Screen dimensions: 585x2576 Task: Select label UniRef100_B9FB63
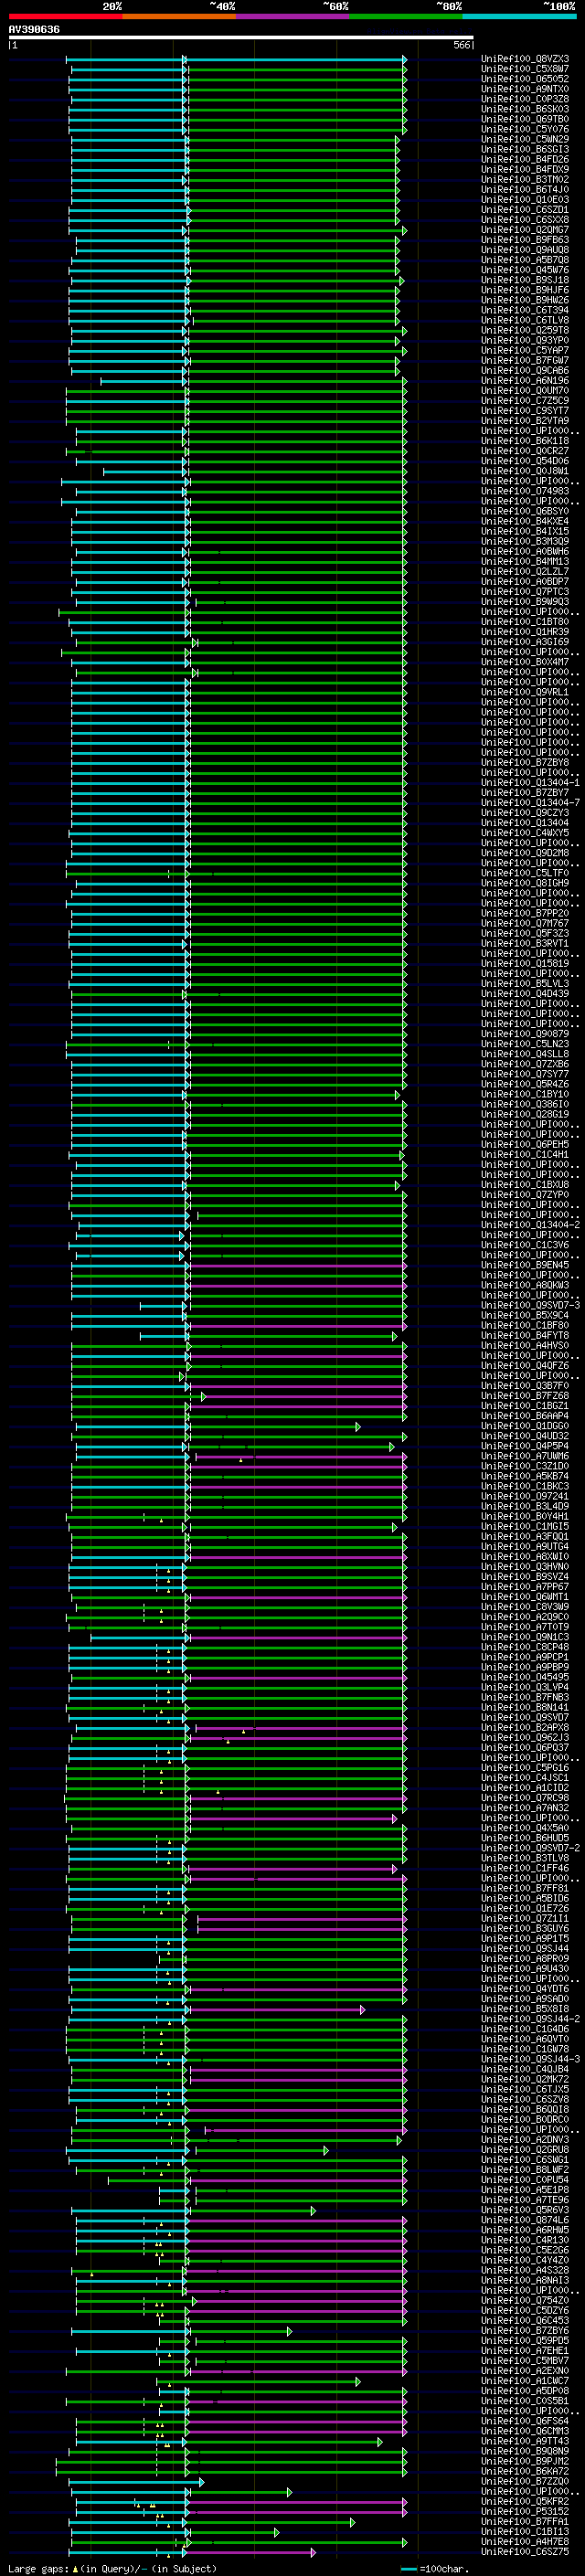click(x=525, y=240)
